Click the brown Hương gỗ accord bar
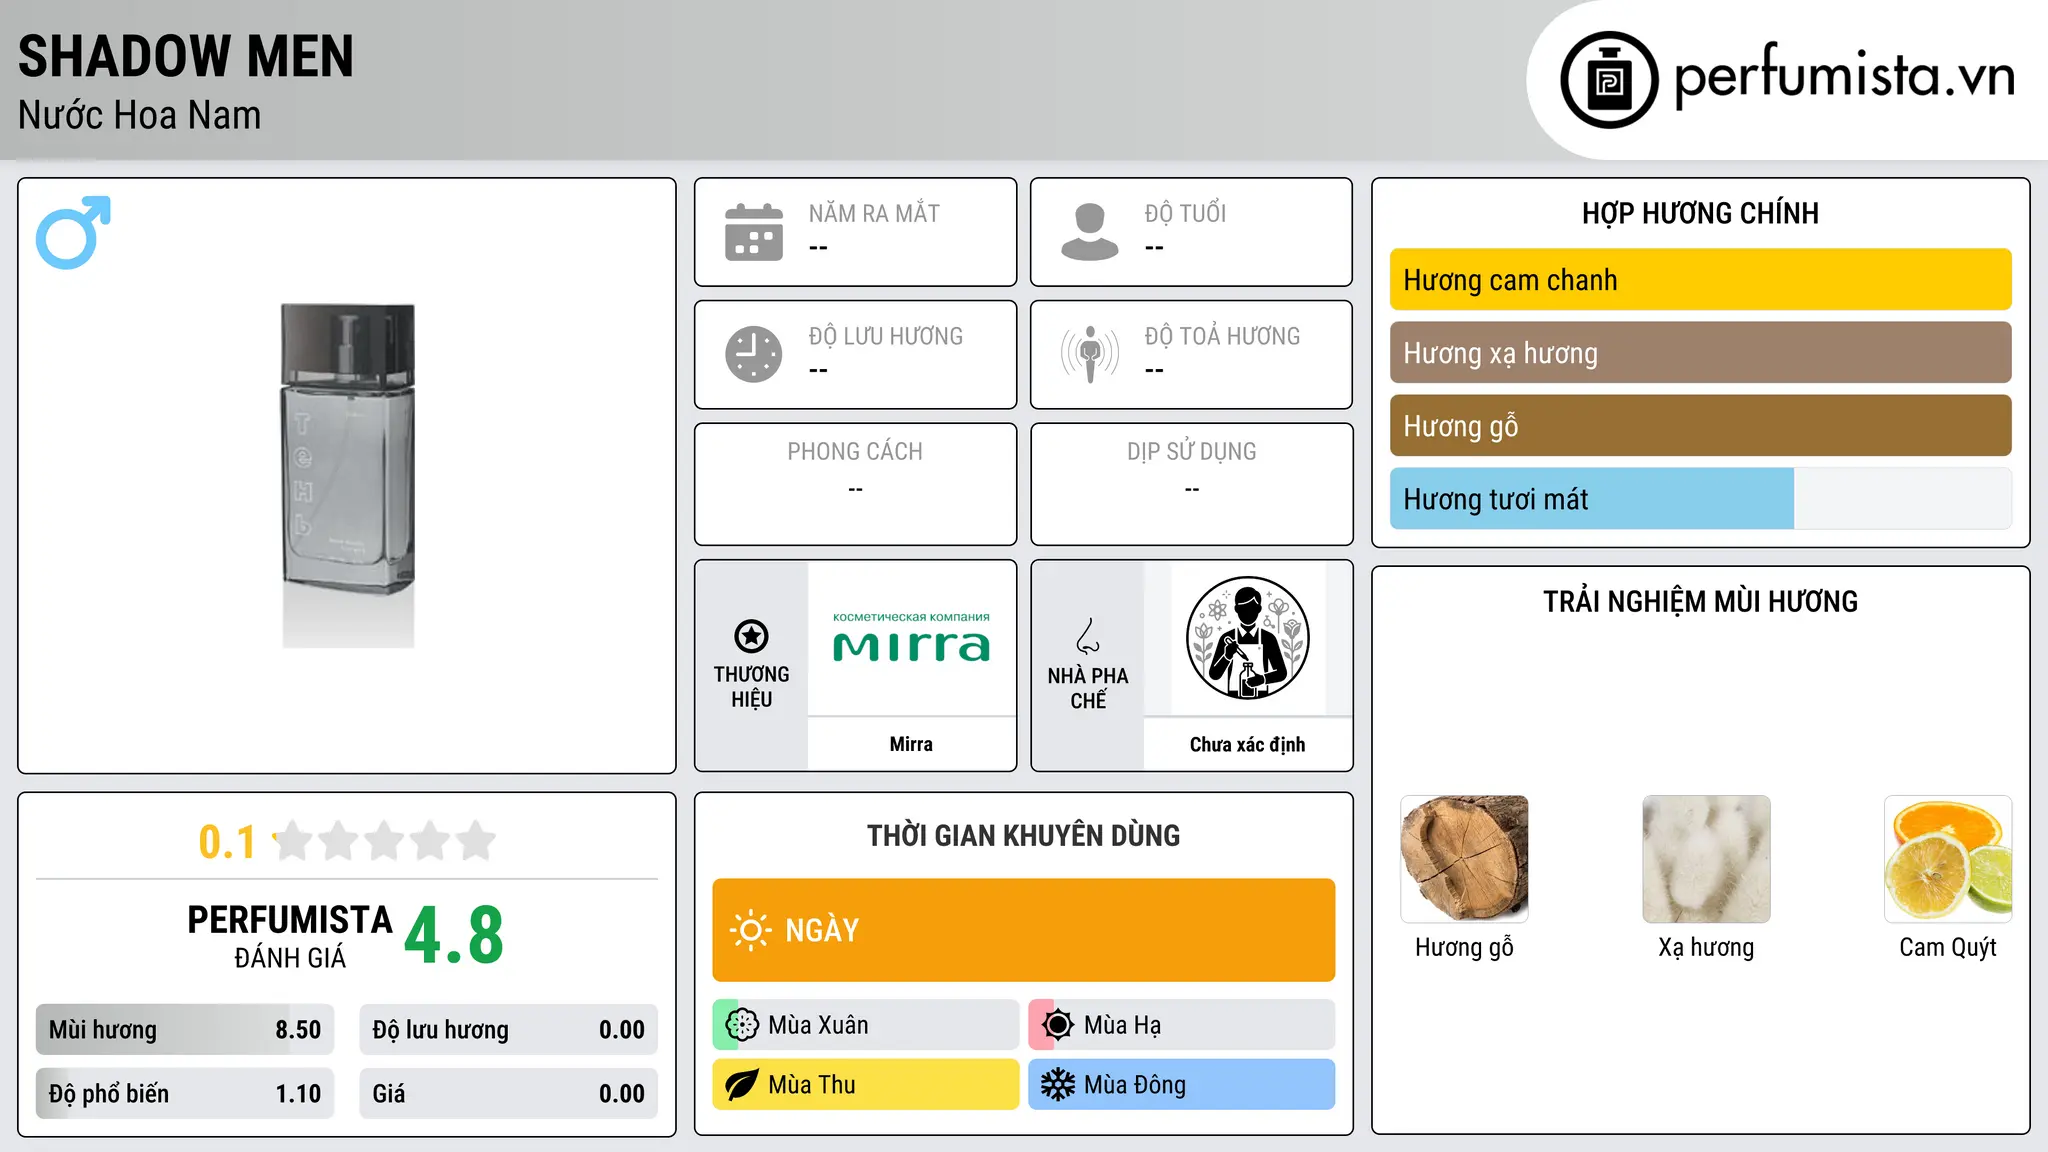The height and width of the screenshot is (1152, 2048). [x=1701, y=426]
